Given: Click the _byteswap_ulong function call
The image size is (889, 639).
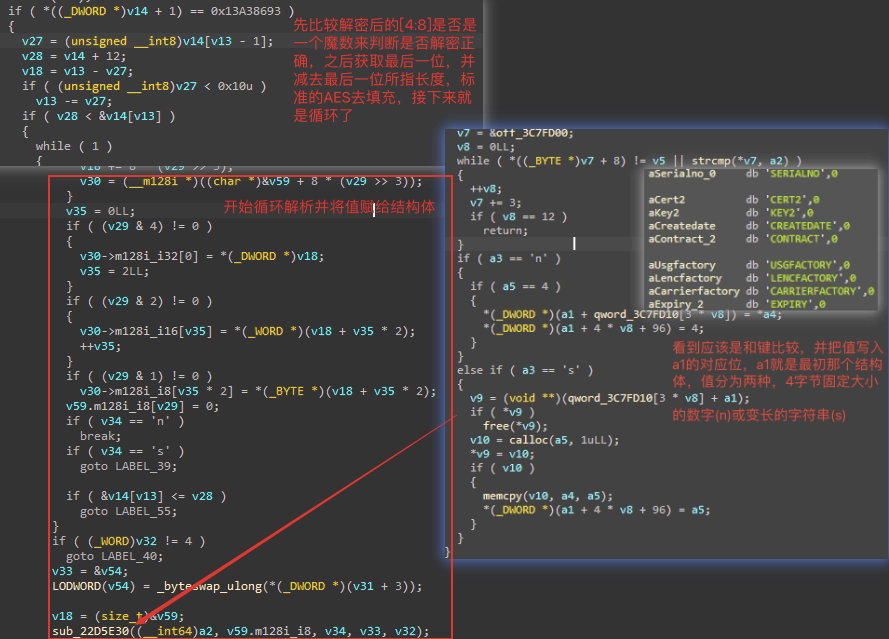Looking at the screenshot, I should 289,586.
